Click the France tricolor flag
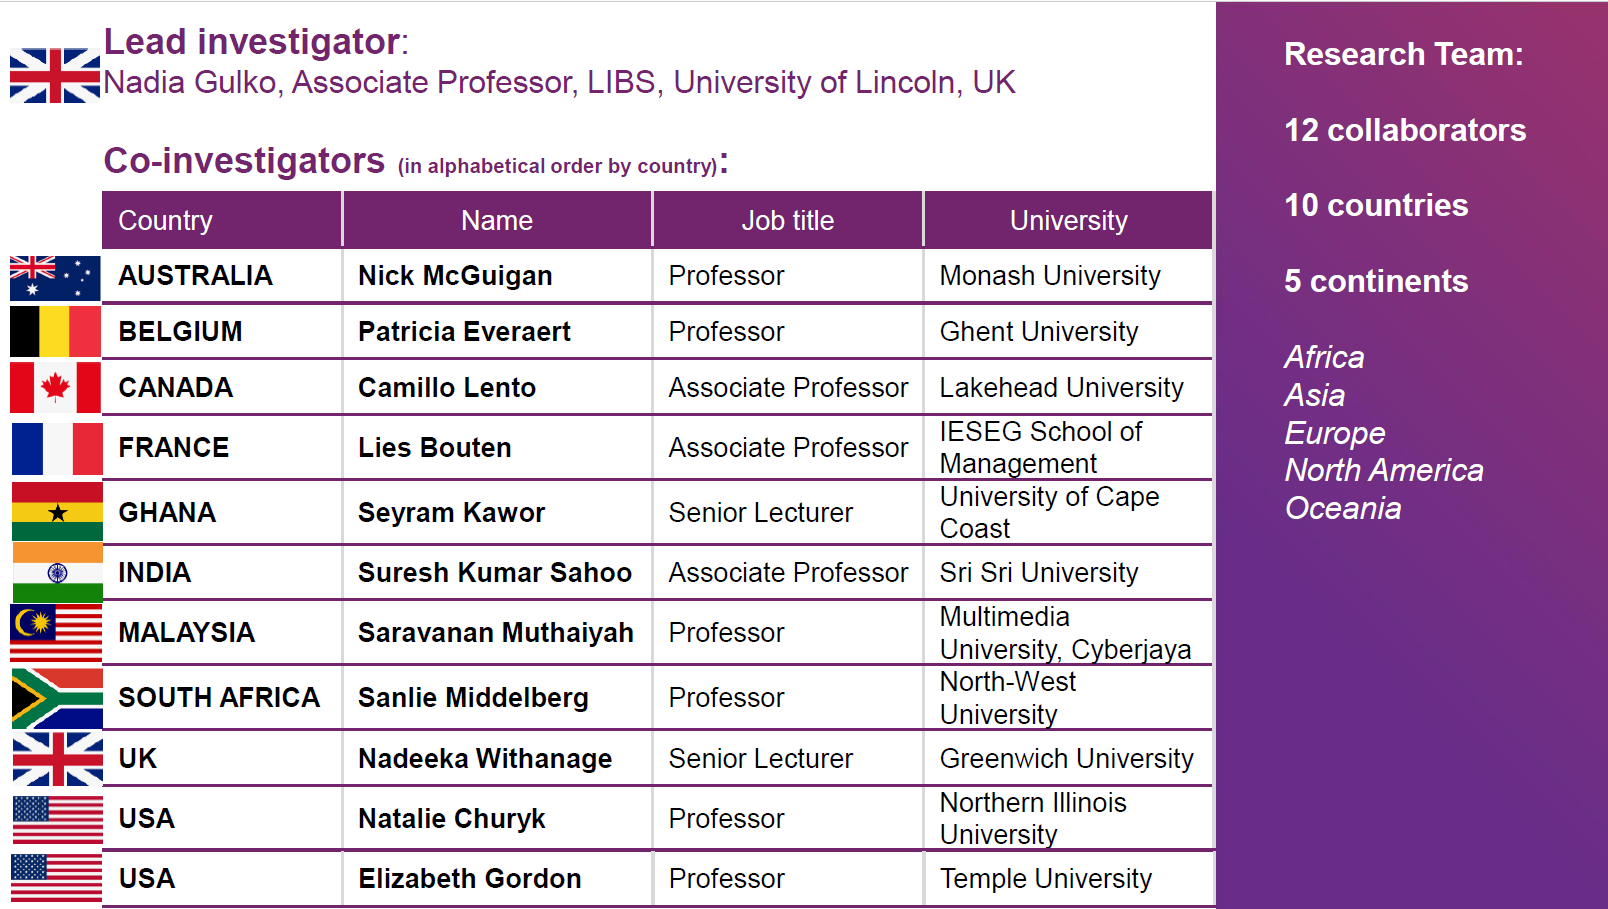The width and height of the screenshot is (1608, 909). click(x=57, y=448)
